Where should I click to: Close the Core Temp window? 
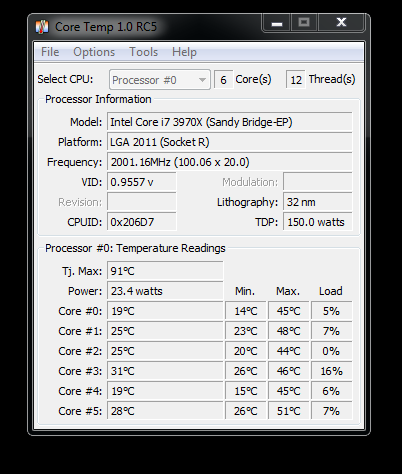[341, 23]
